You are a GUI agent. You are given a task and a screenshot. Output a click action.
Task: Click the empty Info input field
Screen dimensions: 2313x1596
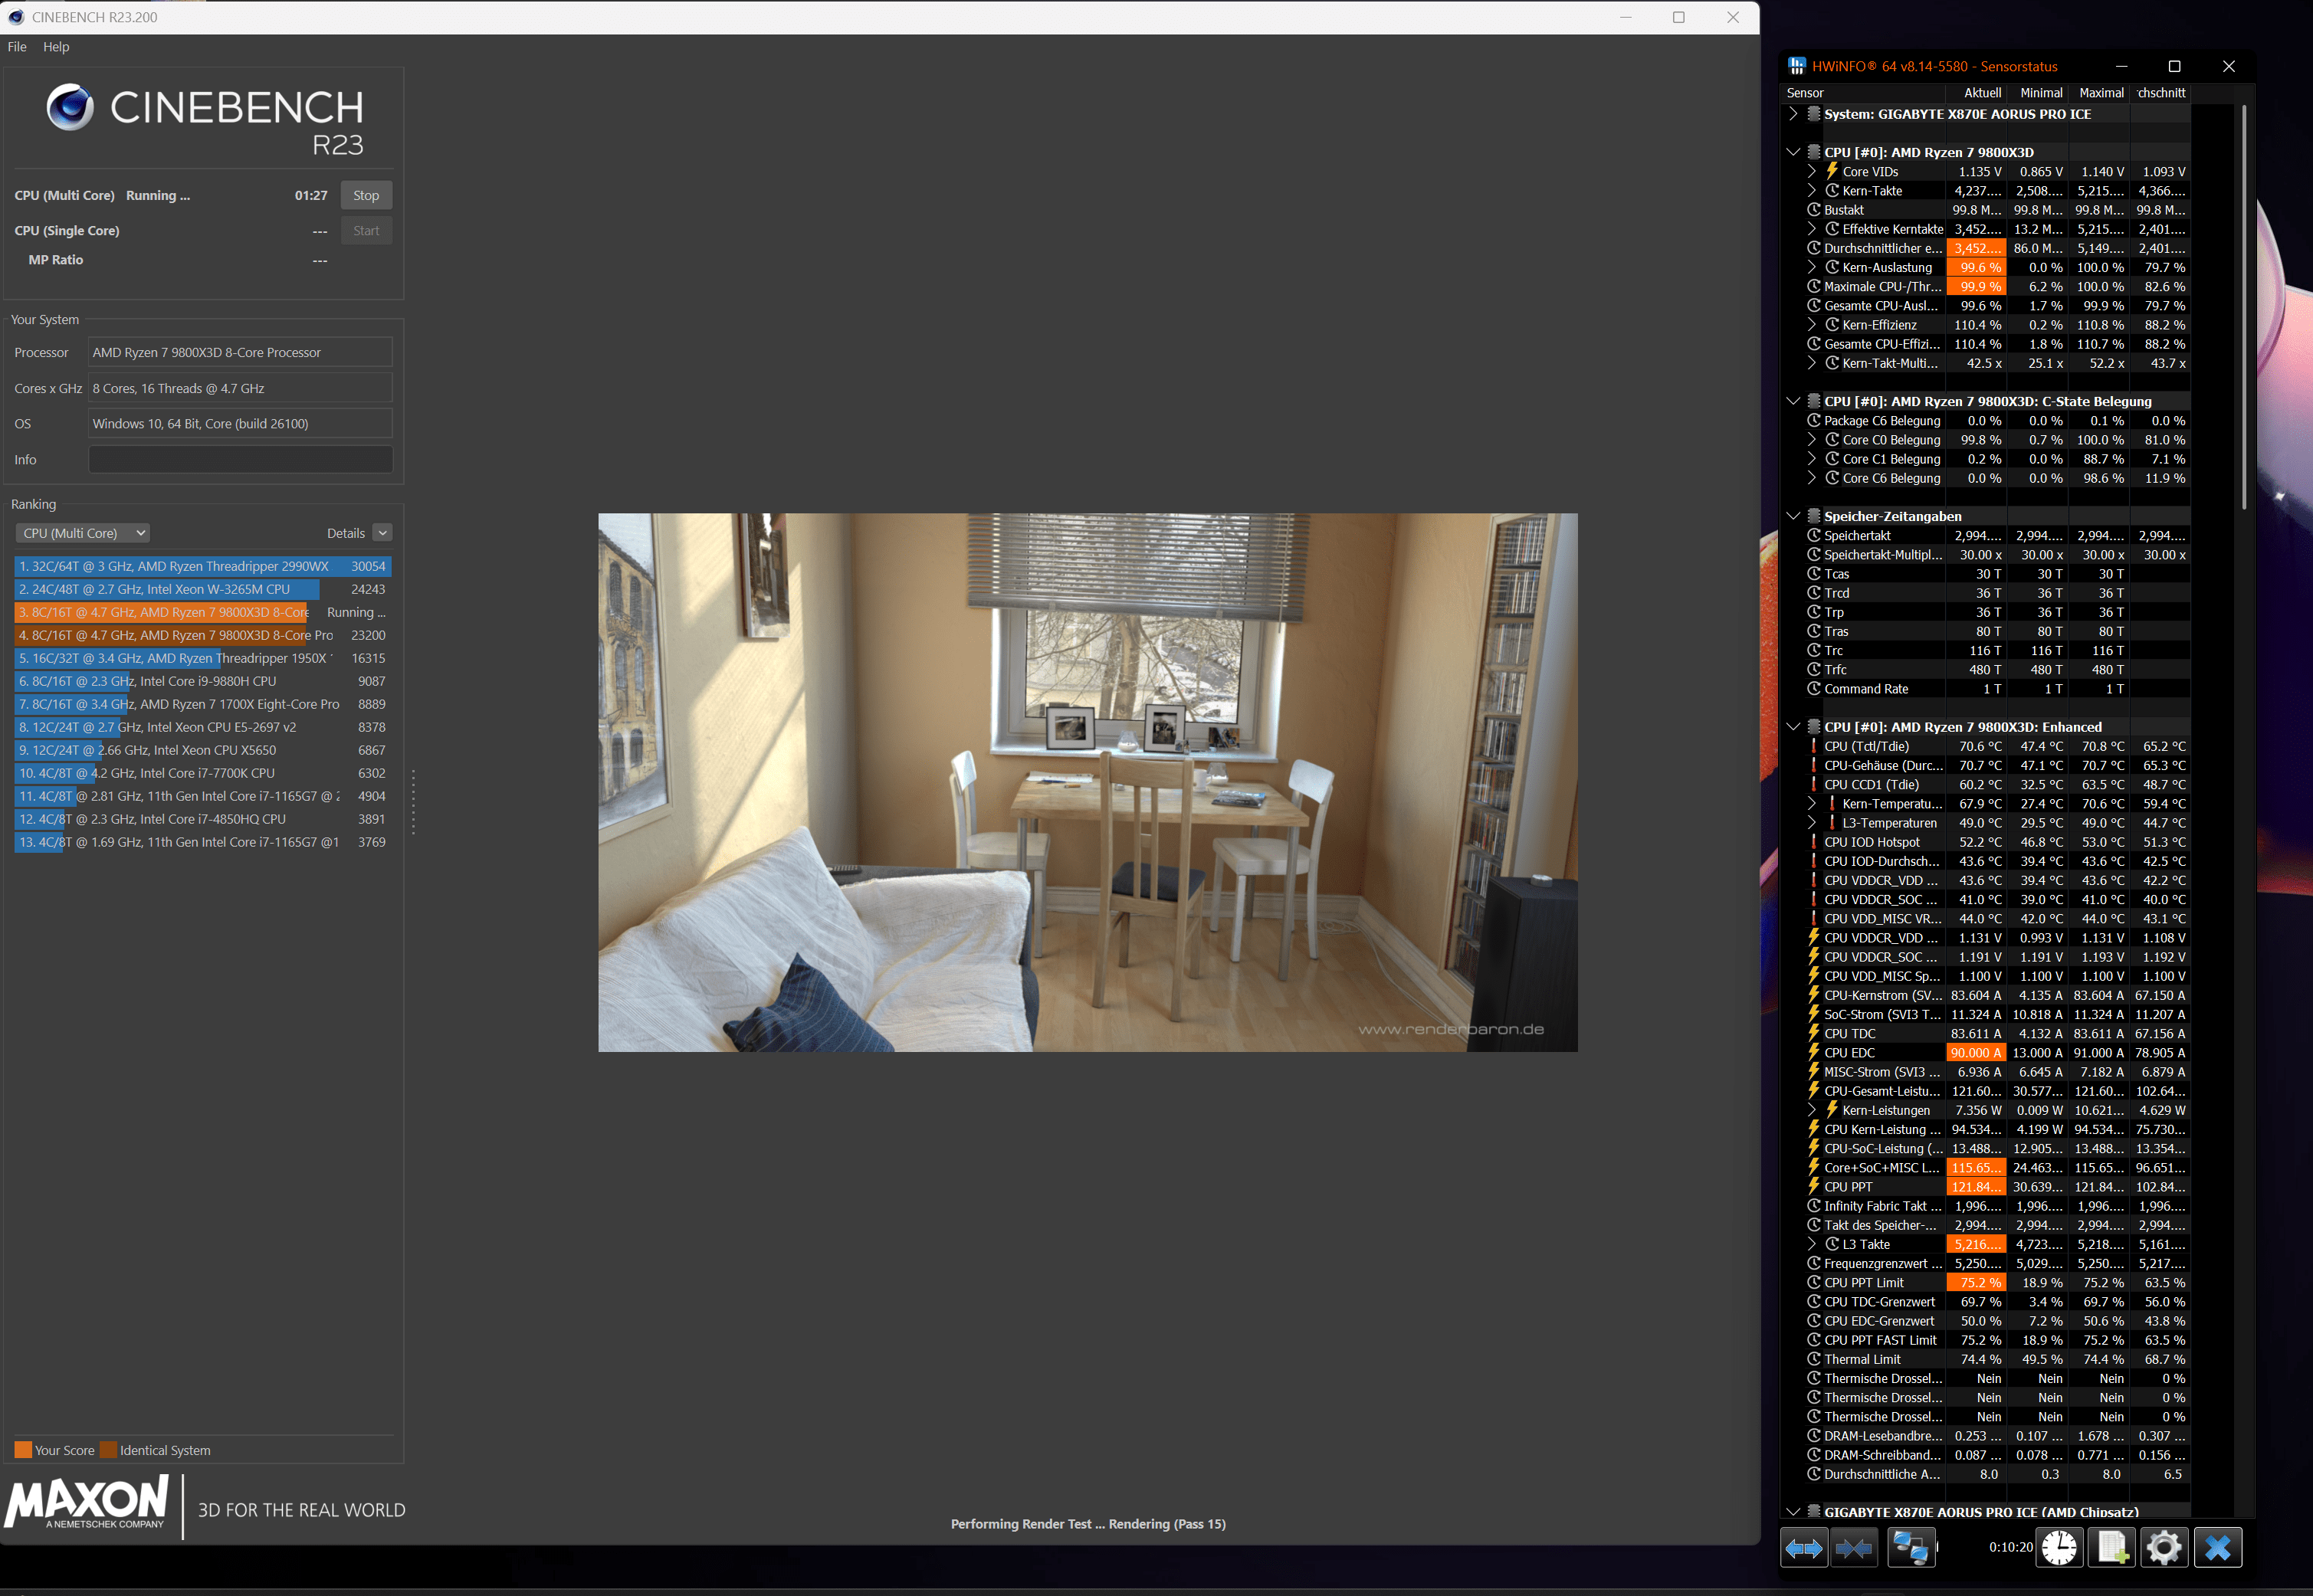tap(240, 459)
